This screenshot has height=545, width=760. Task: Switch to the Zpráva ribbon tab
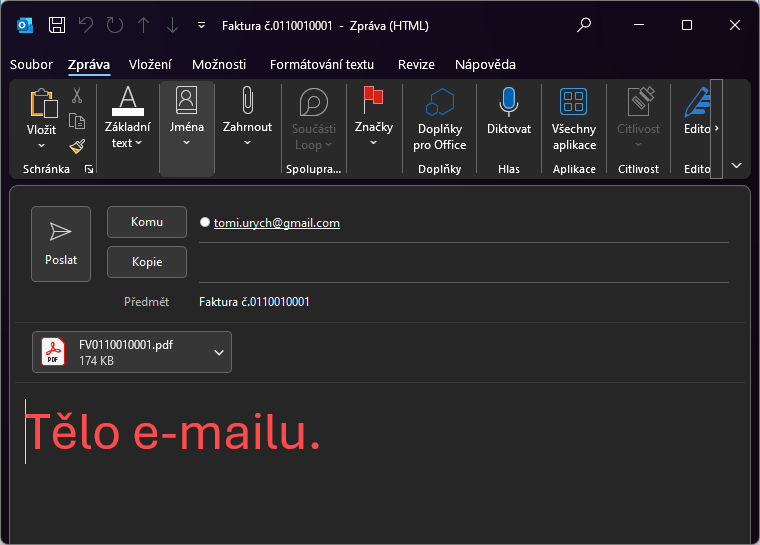pyautogui.click(x=89, y=64)
